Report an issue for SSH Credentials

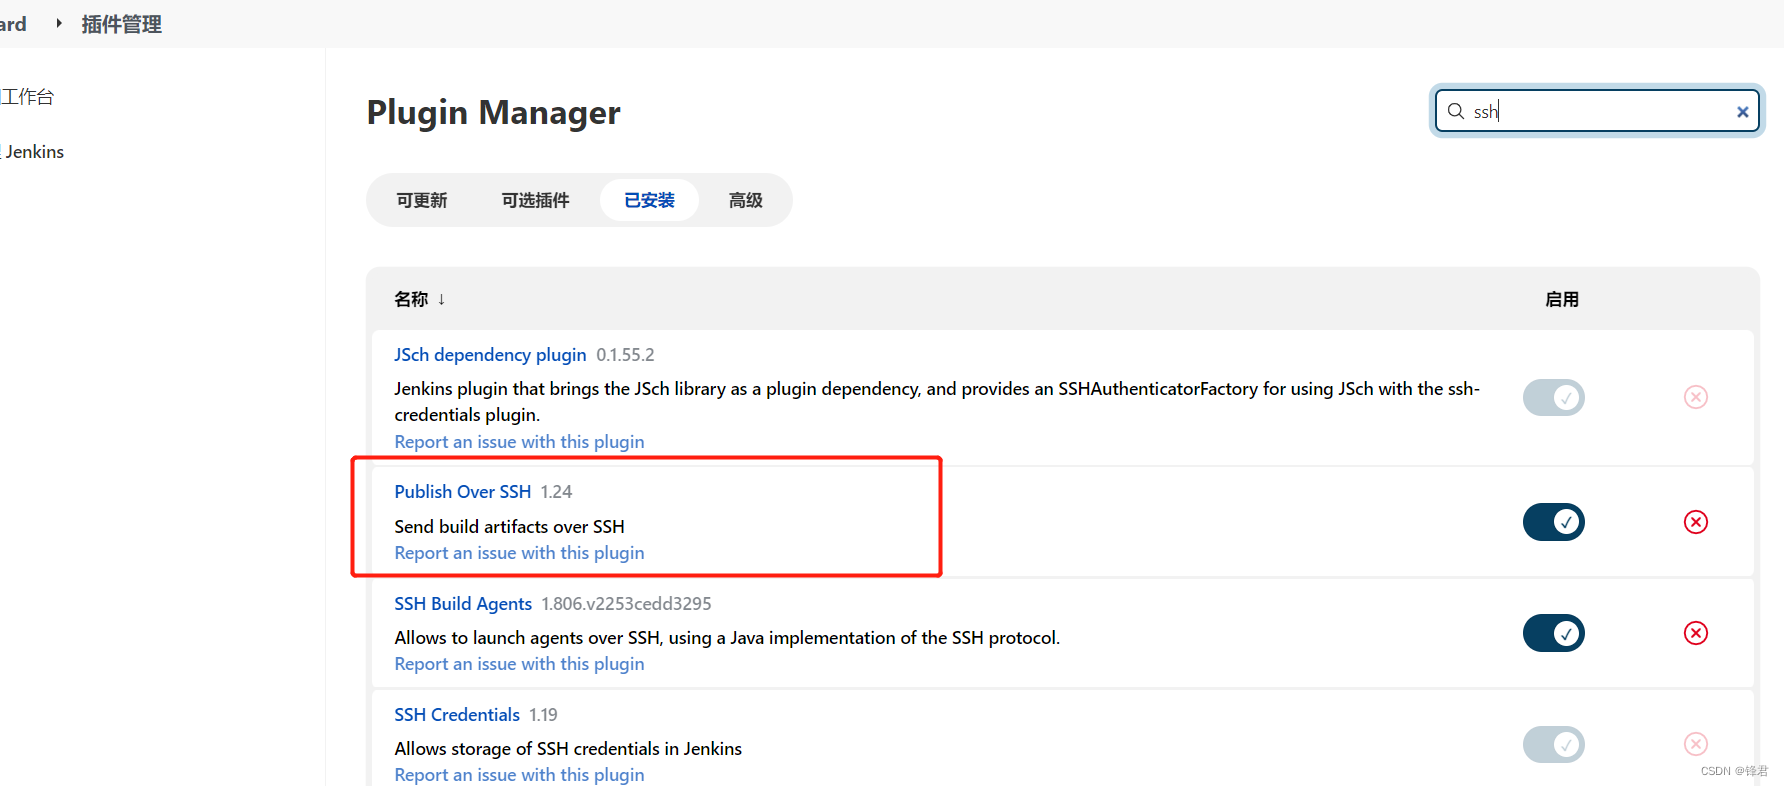click(519, 775)
